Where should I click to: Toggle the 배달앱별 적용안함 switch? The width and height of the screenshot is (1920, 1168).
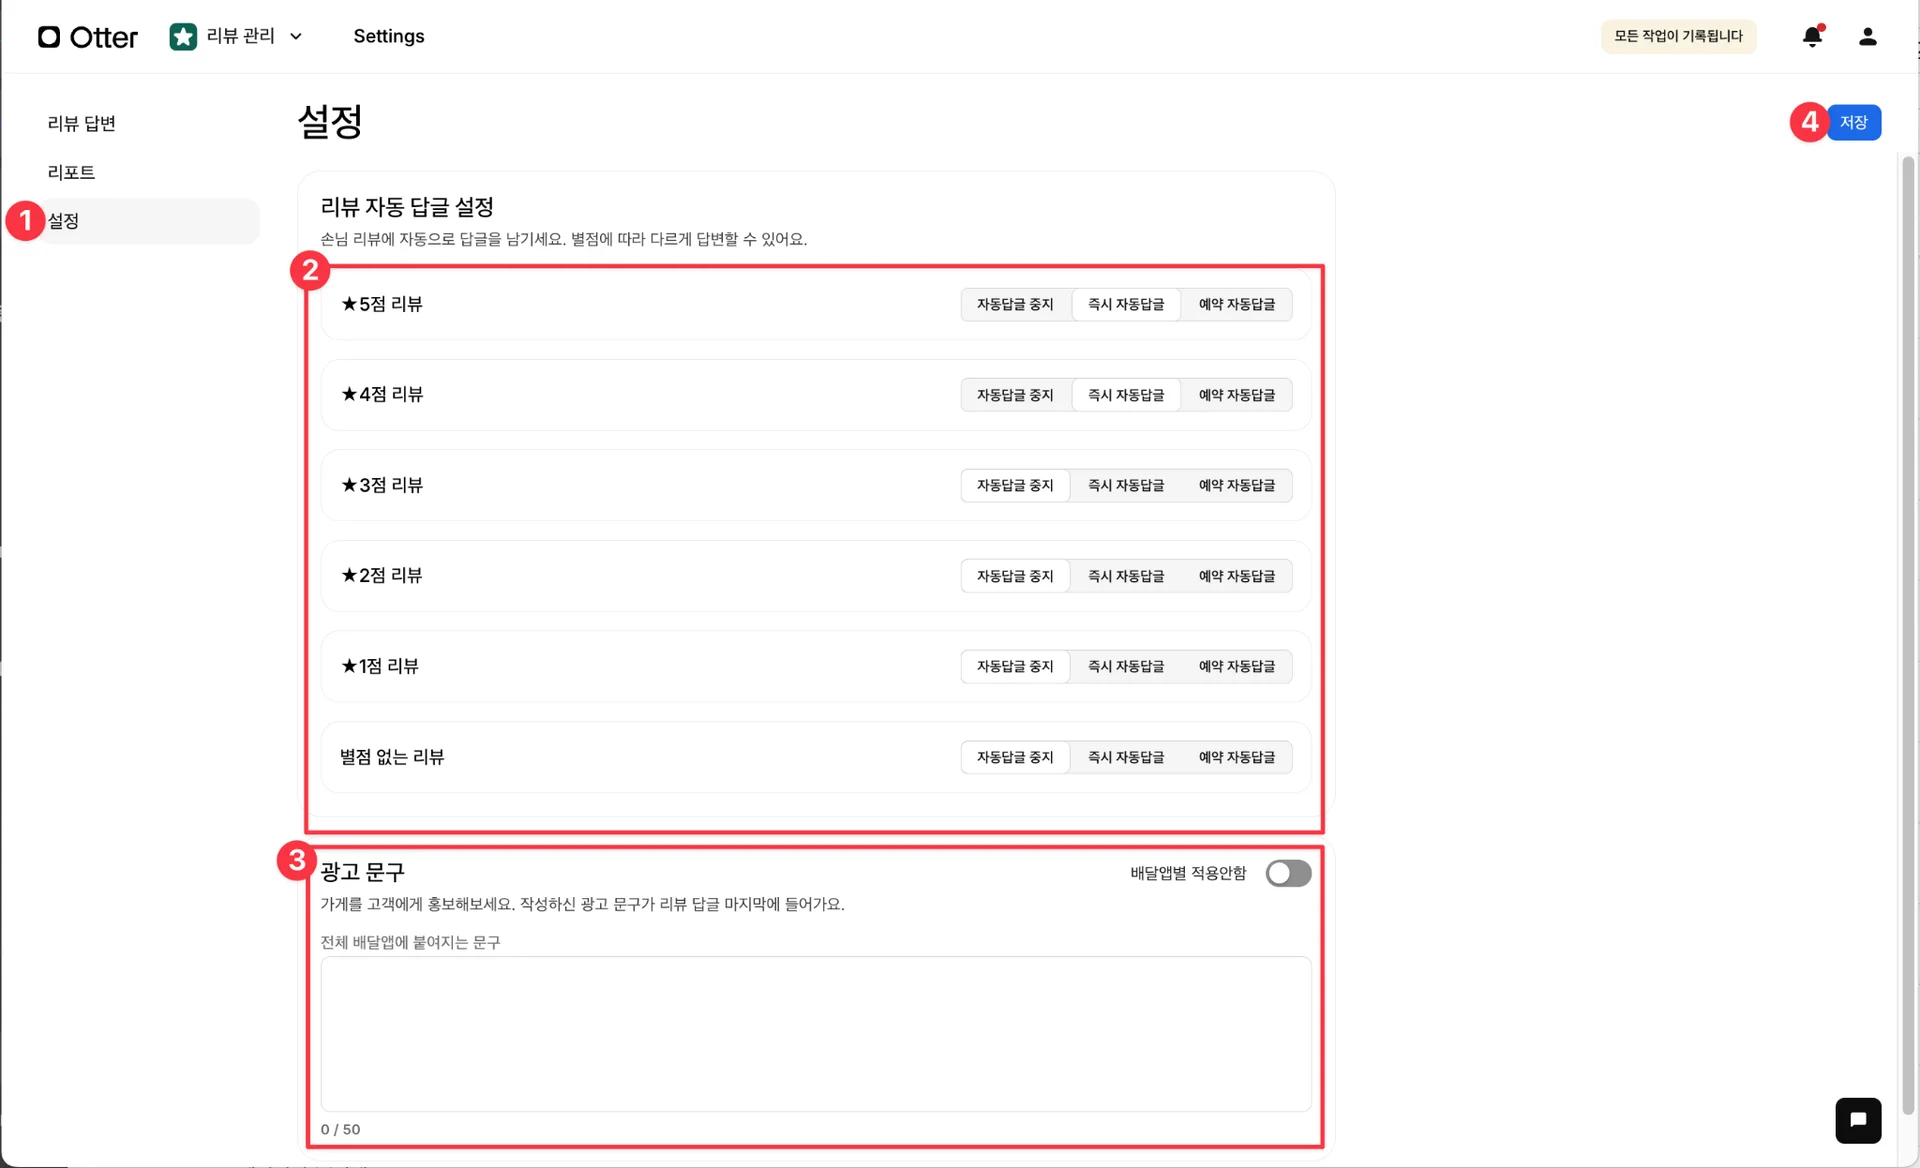(x=1288, y=873)
